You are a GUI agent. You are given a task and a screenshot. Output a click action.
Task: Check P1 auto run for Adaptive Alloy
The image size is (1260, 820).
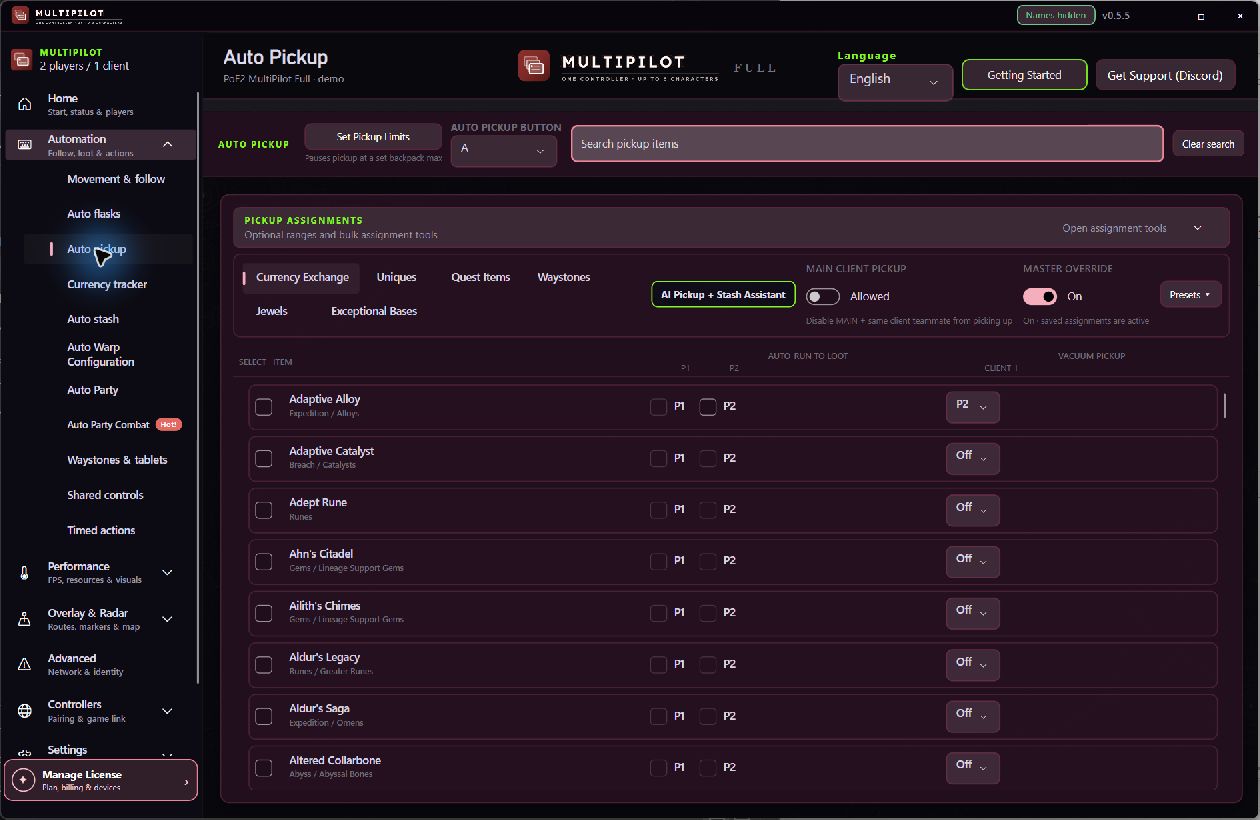point(659,407)
